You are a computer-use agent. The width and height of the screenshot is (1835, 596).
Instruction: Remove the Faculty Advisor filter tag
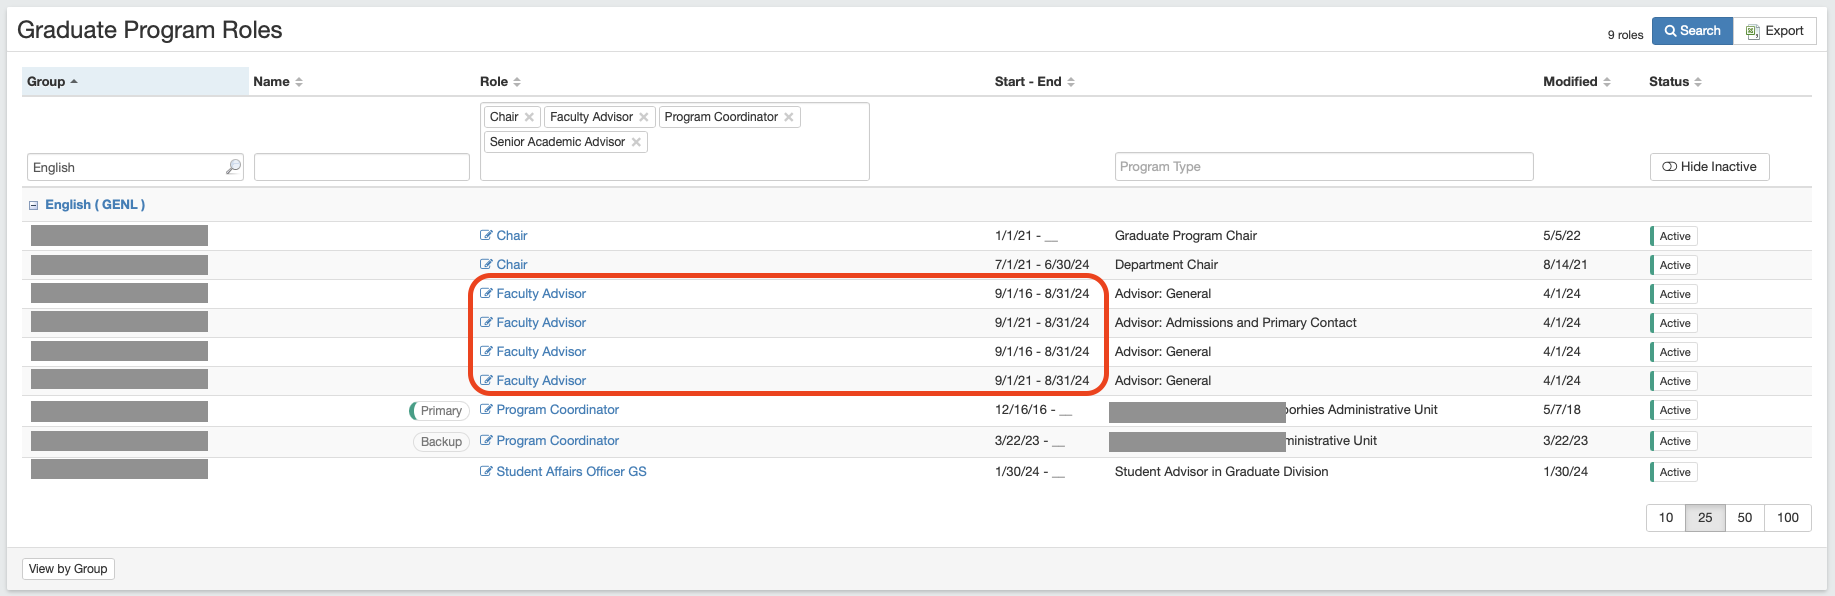pos(644,117)
